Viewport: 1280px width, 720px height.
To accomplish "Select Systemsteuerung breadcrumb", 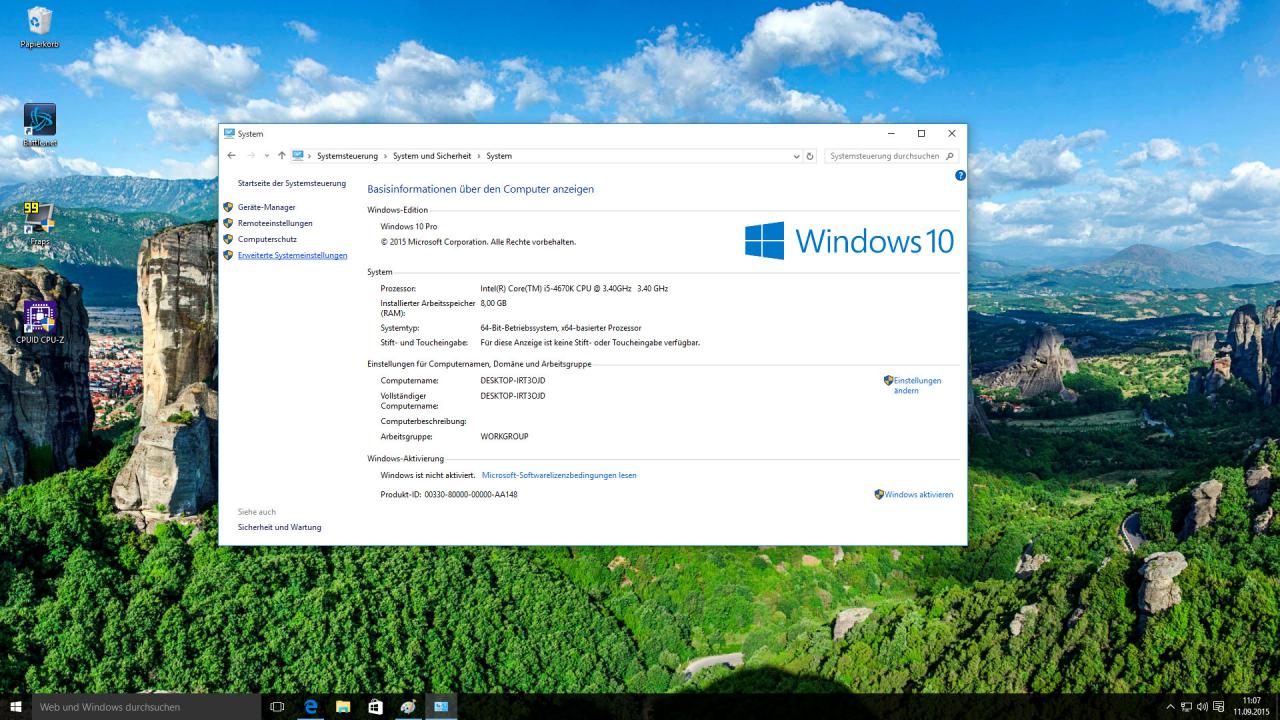I will 347,156.
